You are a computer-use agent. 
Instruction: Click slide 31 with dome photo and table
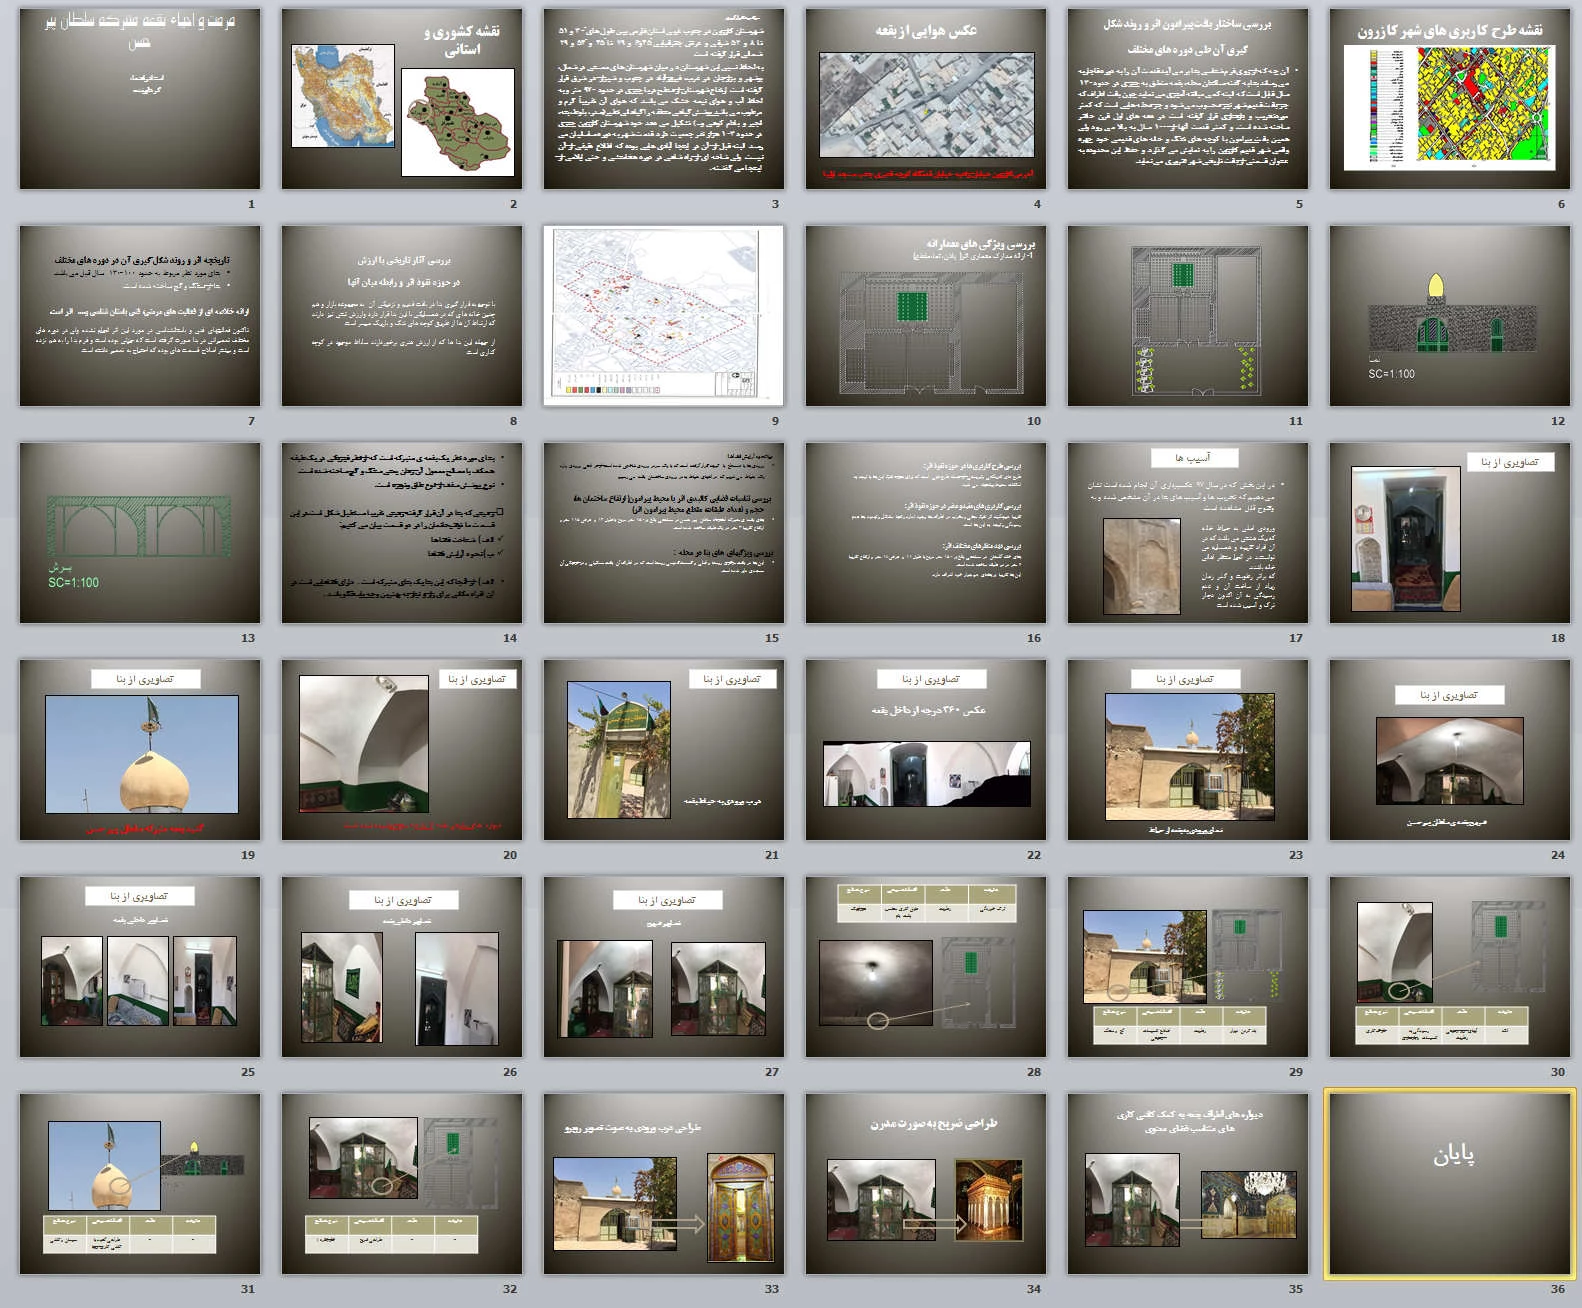[x=140, y=1184]
